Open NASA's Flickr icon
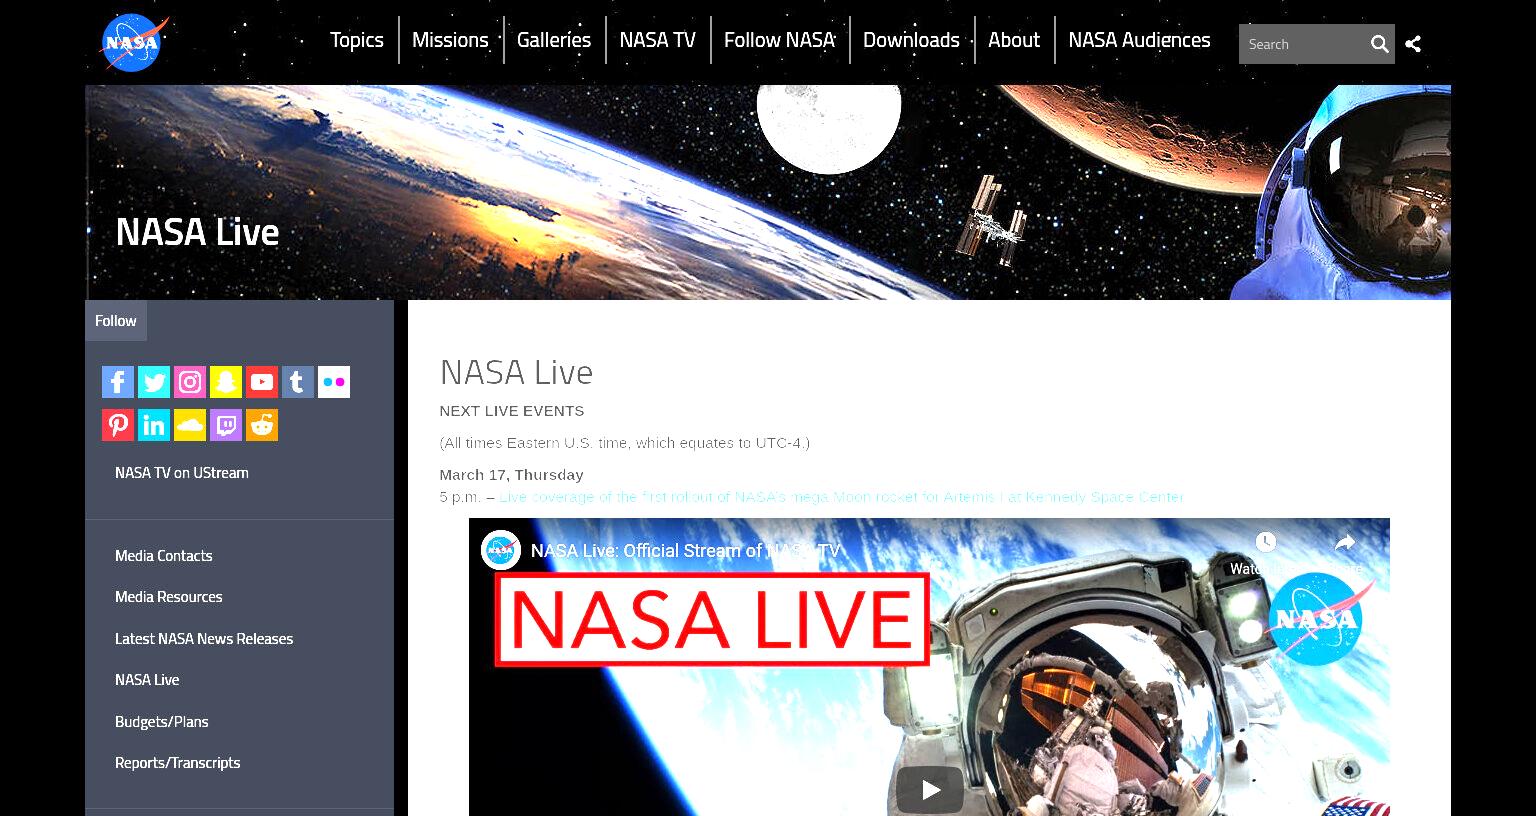Screen dimensions: 1536x816 (334, 382)
